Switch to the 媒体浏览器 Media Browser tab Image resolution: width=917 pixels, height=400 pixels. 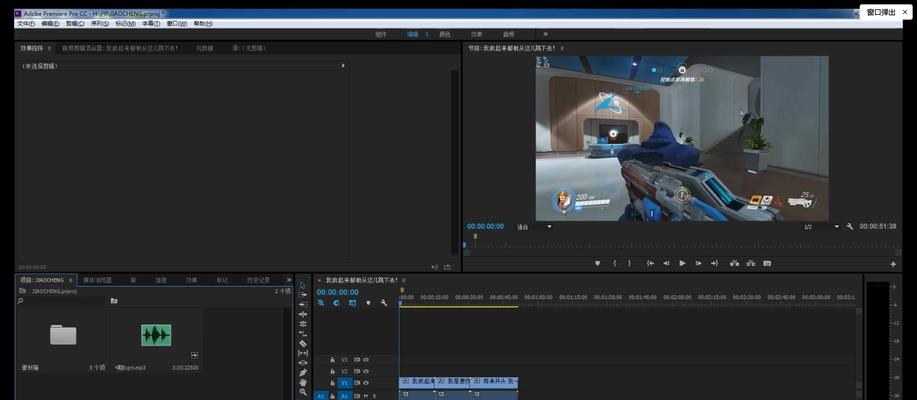pyautogui.click(x=97, y=280)
